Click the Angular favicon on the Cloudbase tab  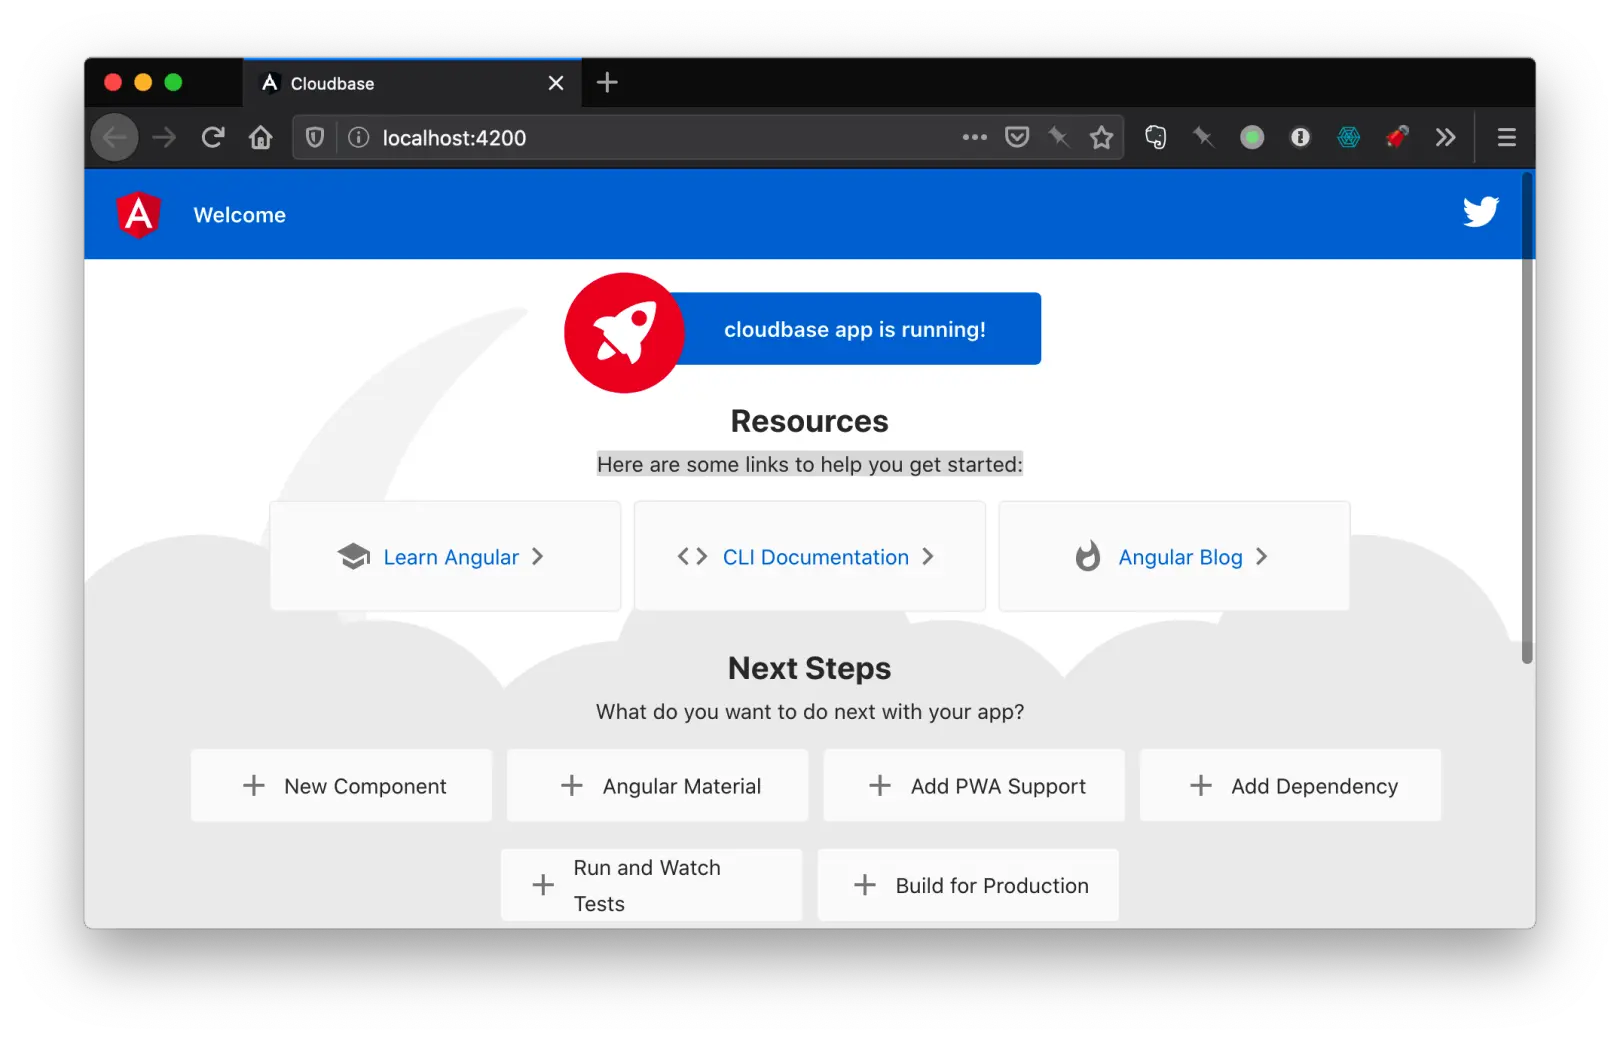click(x=270, y=83)
